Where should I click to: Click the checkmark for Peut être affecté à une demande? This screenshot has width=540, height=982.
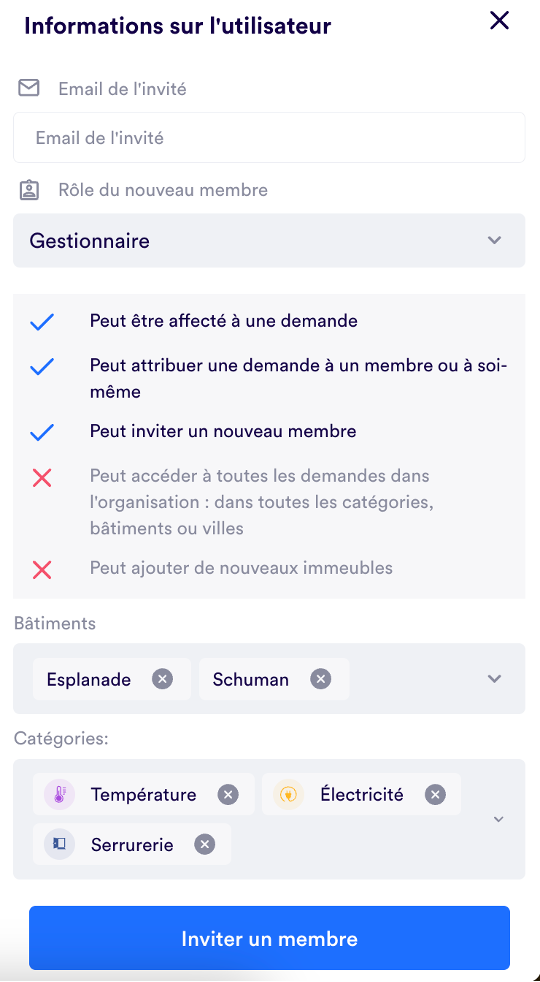[x=42, y=322]
